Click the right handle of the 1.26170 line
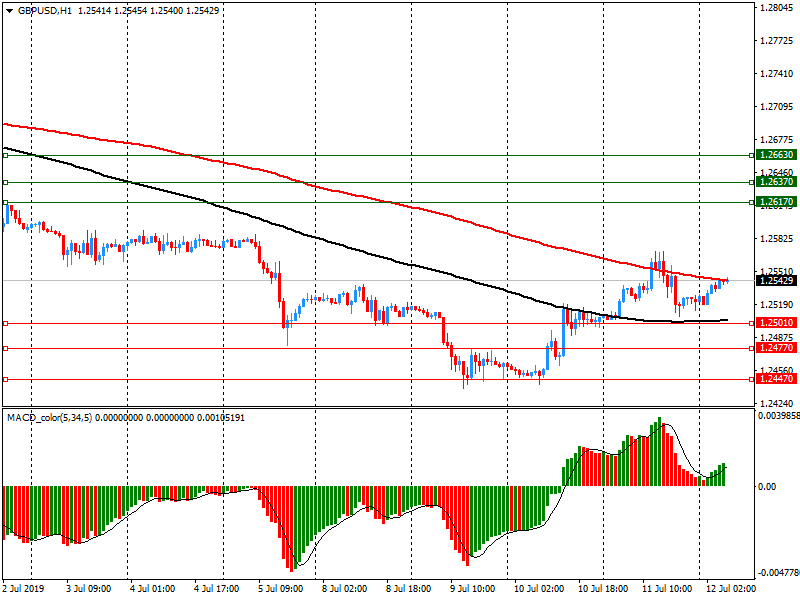Viewport: 800px width, 600px height. click(752, 202)
